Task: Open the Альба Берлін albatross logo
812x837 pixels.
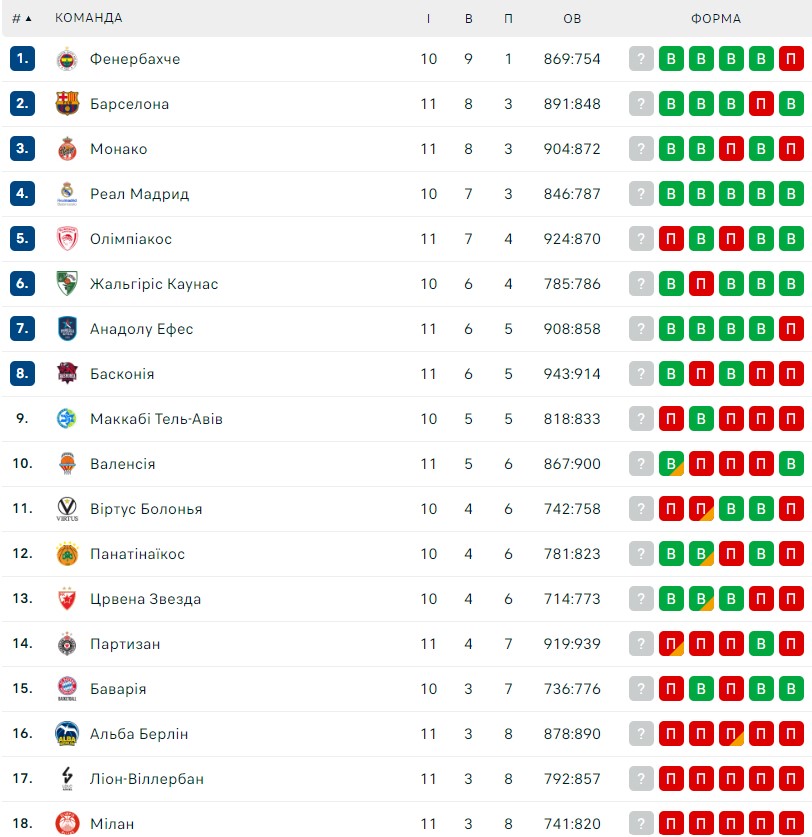Action: 67,733
